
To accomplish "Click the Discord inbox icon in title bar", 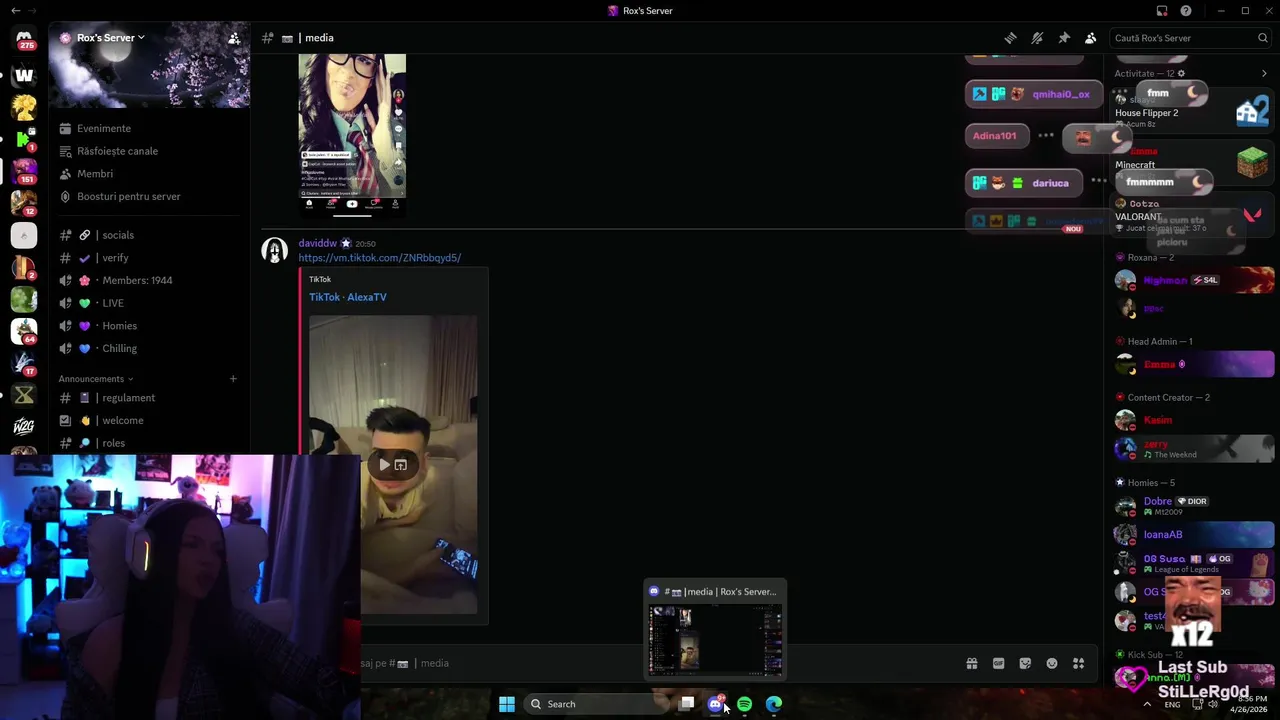I will tap(1162, 11).
